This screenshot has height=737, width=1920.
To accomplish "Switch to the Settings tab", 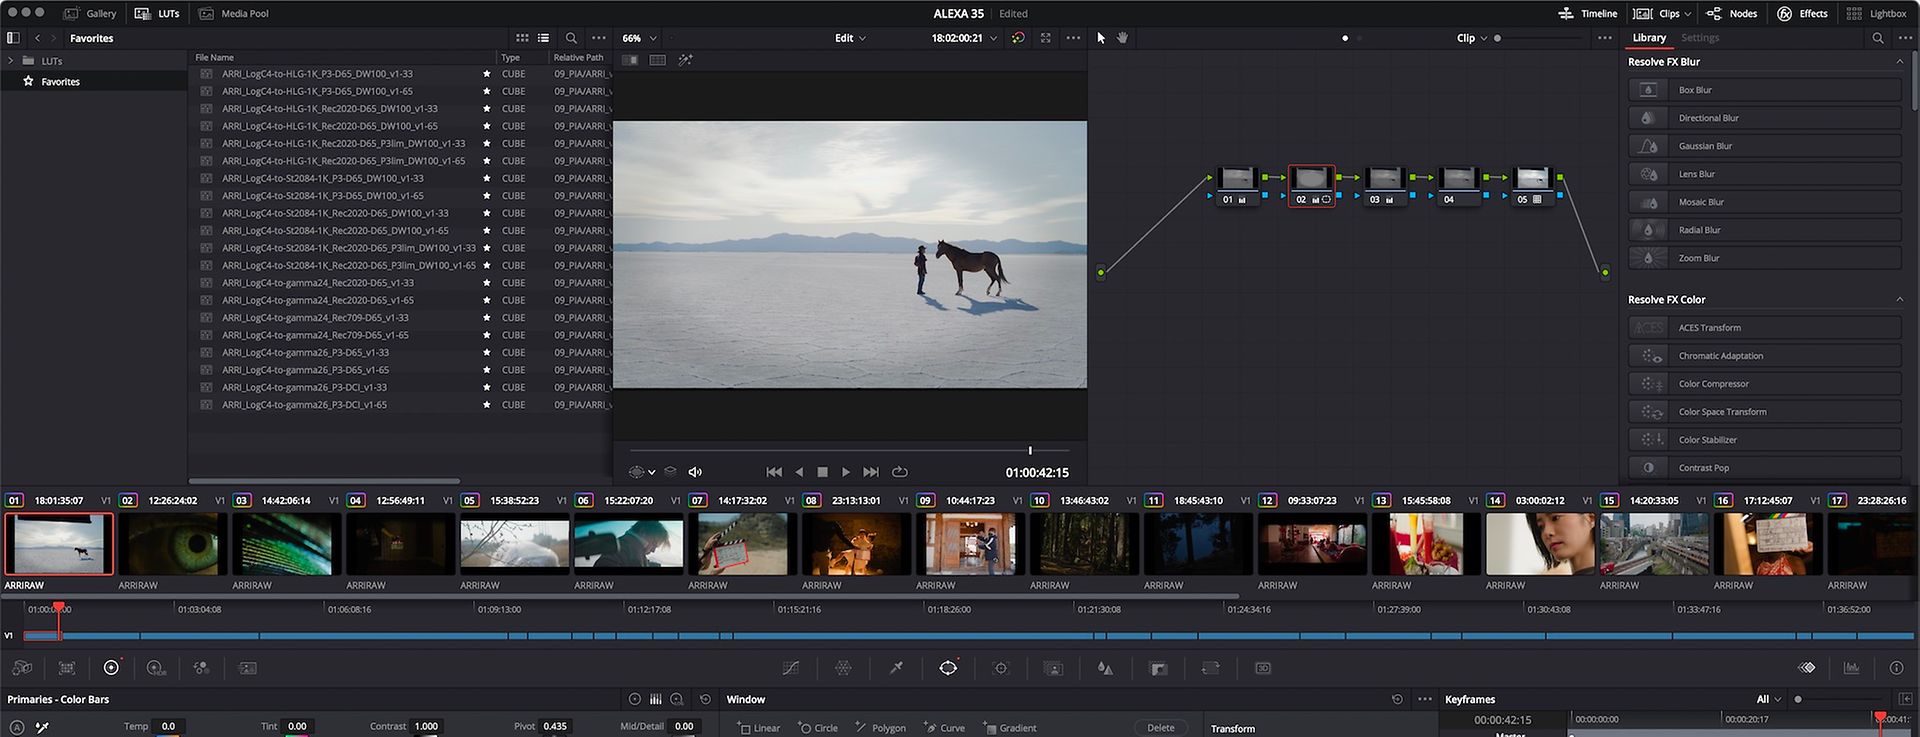I will pos(1699,38).
